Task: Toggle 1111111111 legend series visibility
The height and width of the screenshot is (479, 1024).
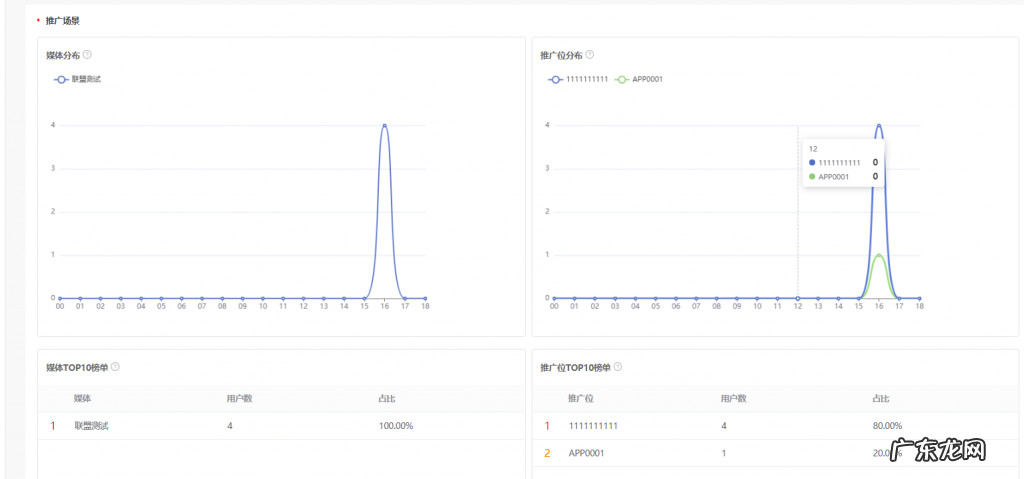Action: 578,78
